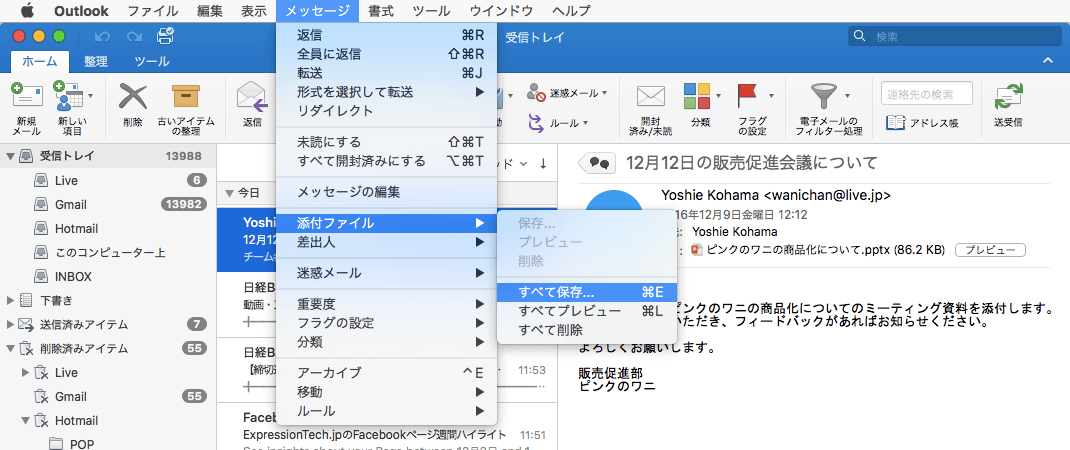This screenshot has width=1070, height=450.
Task: Choose アーカイブ from メッセージ menu
Action: [x=386, y=373]
